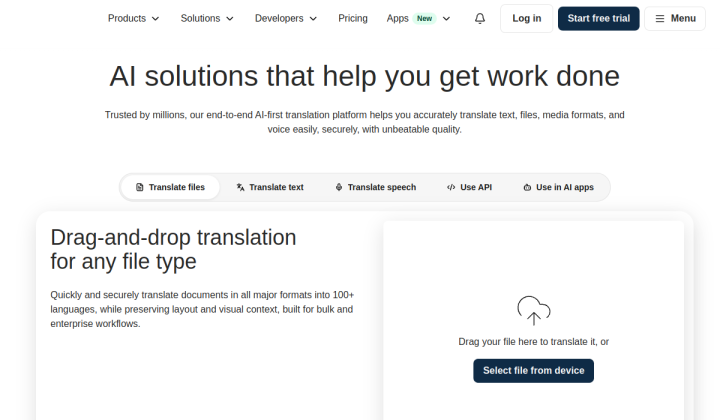
Task: Click the microphone icon beside Translate speech
Action: point(339,187)
